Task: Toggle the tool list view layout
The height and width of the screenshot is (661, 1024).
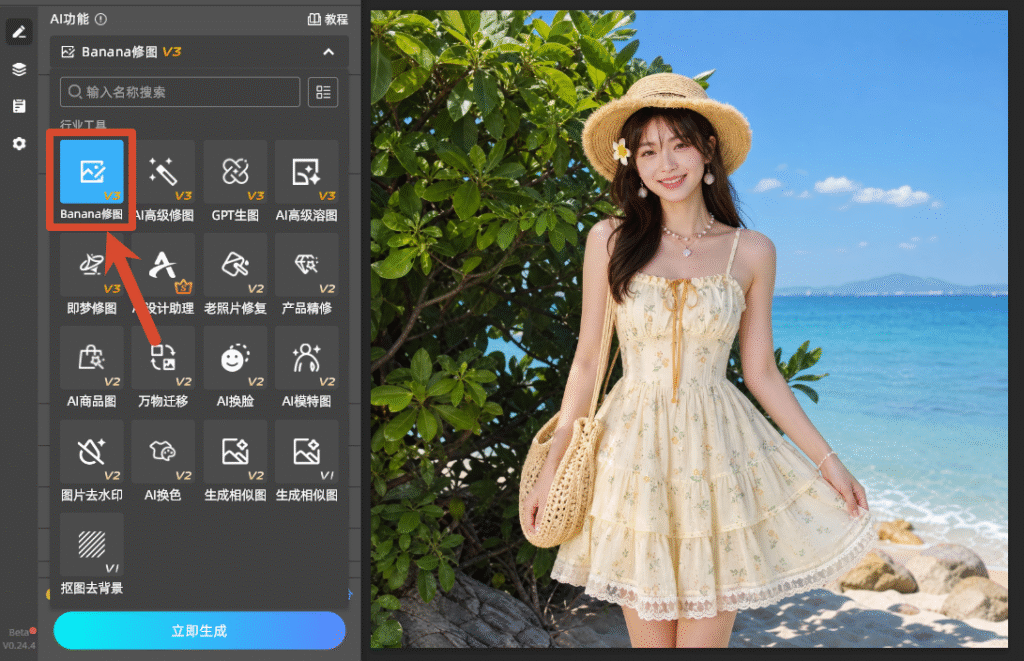Action: 323,92
